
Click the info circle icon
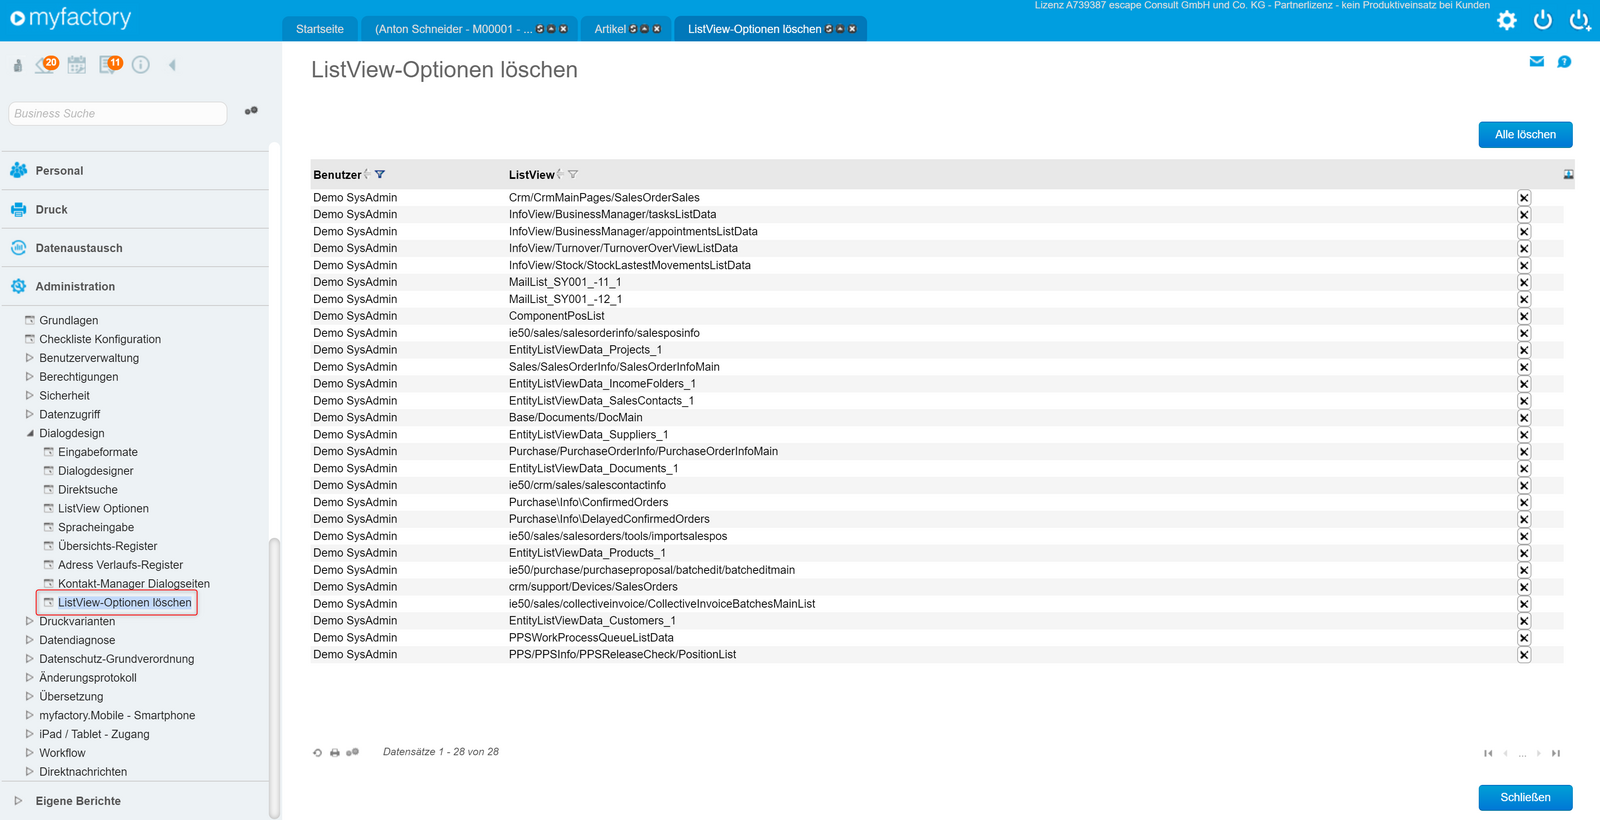pos(141,65)
